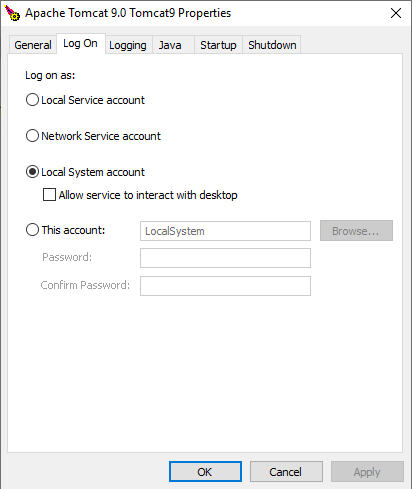Click the LocalSystem account name field
The height and width of the screenshot is (489, 413).
pyautogui.click(x=225, y=231)
